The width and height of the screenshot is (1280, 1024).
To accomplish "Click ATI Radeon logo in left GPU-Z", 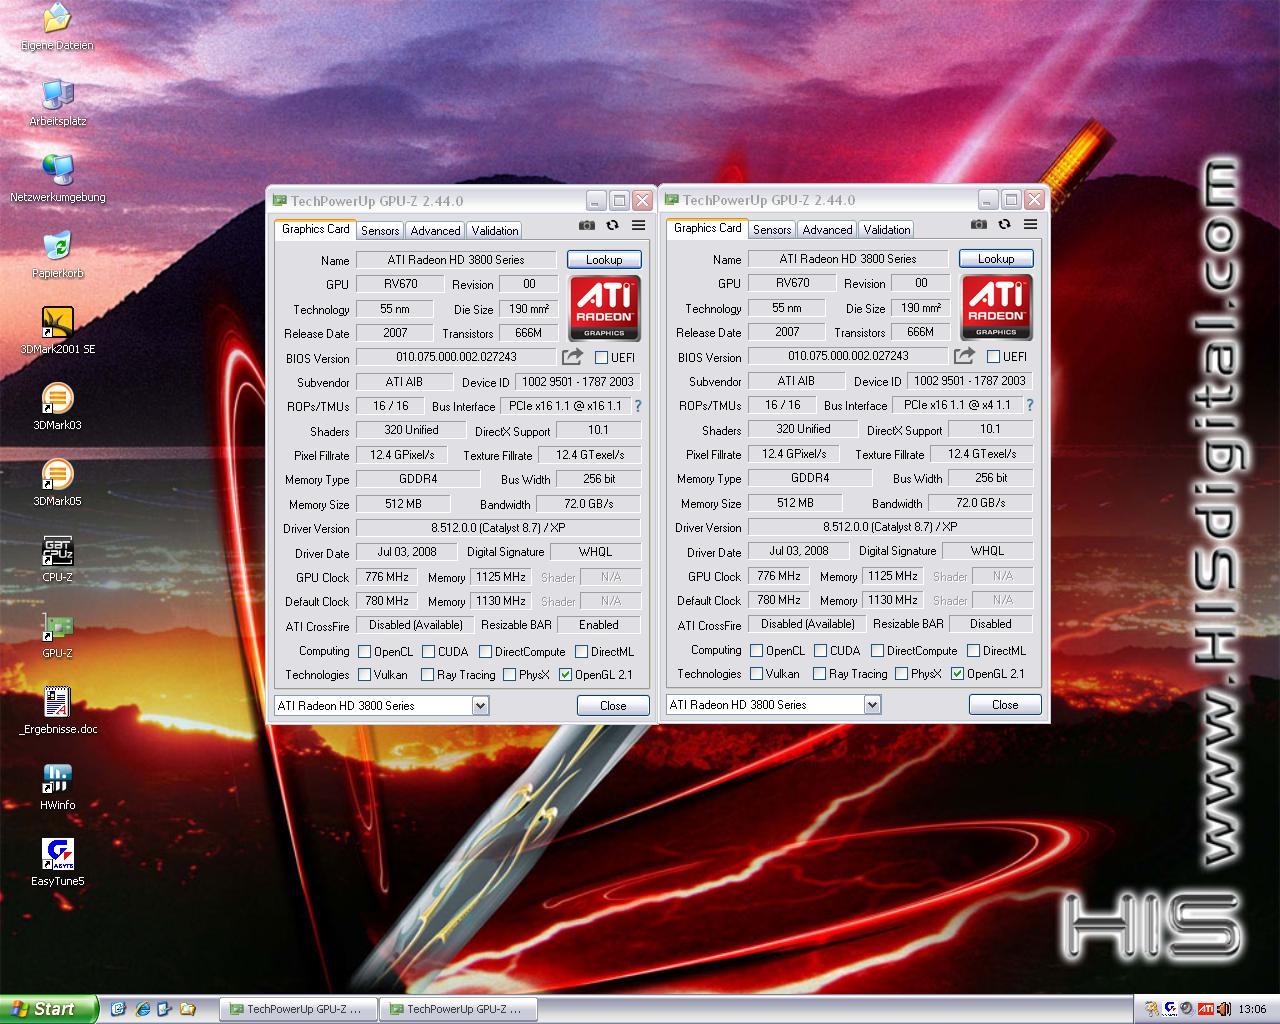I will pyautogui.click(x=604, y=309).
